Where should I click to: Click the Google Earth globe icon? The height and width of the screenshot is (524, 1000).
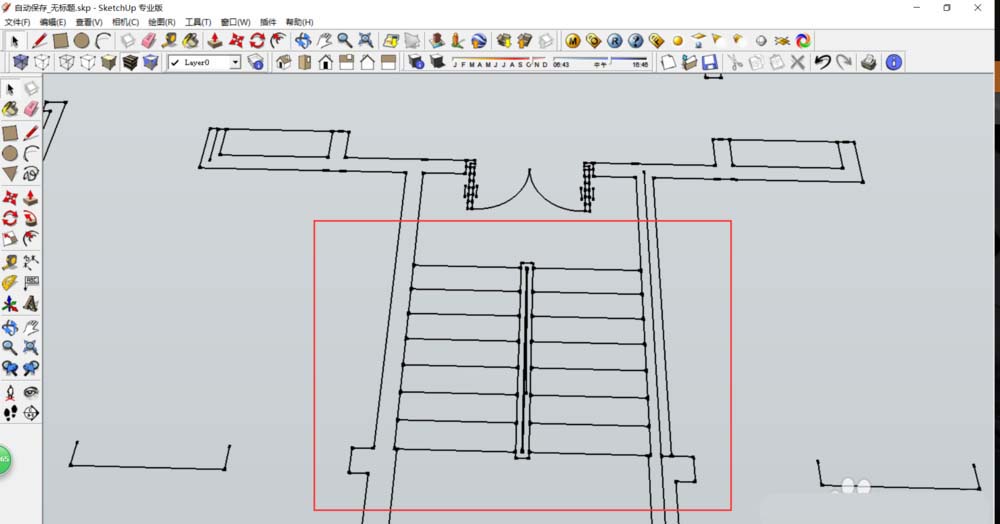pyautogui.click(x=479, y=41)
